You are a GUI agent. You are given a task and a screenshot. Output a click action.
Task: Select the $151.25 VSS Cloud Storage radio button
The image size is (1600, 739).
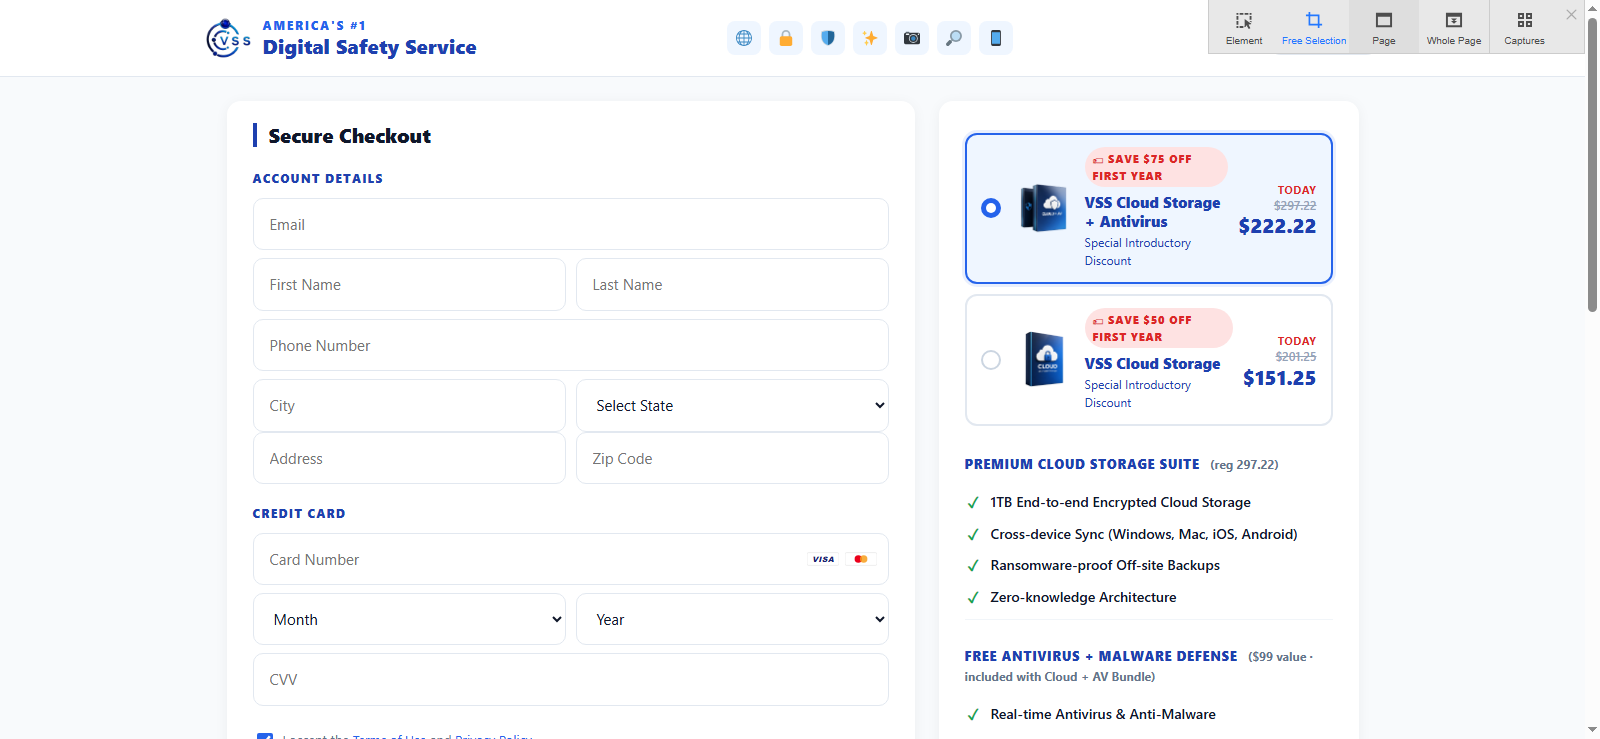(x=991, y=360)
